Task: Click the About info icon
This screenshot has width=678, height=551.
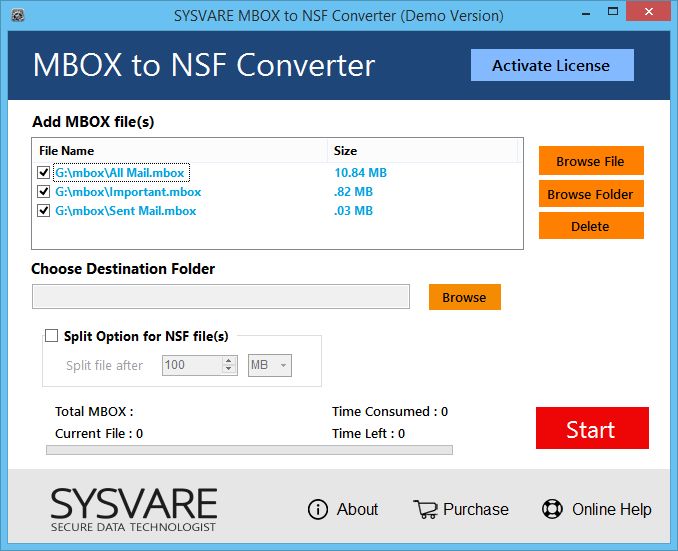Action: [318, 509]
